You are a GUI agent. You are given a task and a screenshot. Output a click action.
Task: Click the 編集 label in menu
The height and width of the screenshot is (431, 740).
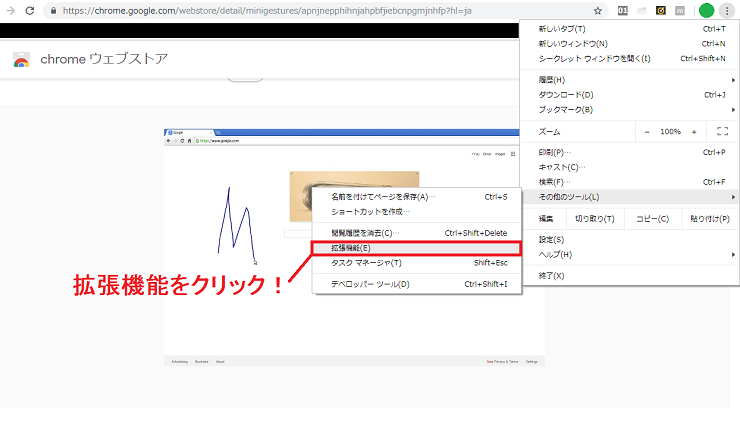pyautogui.click(x=546, y=219)
